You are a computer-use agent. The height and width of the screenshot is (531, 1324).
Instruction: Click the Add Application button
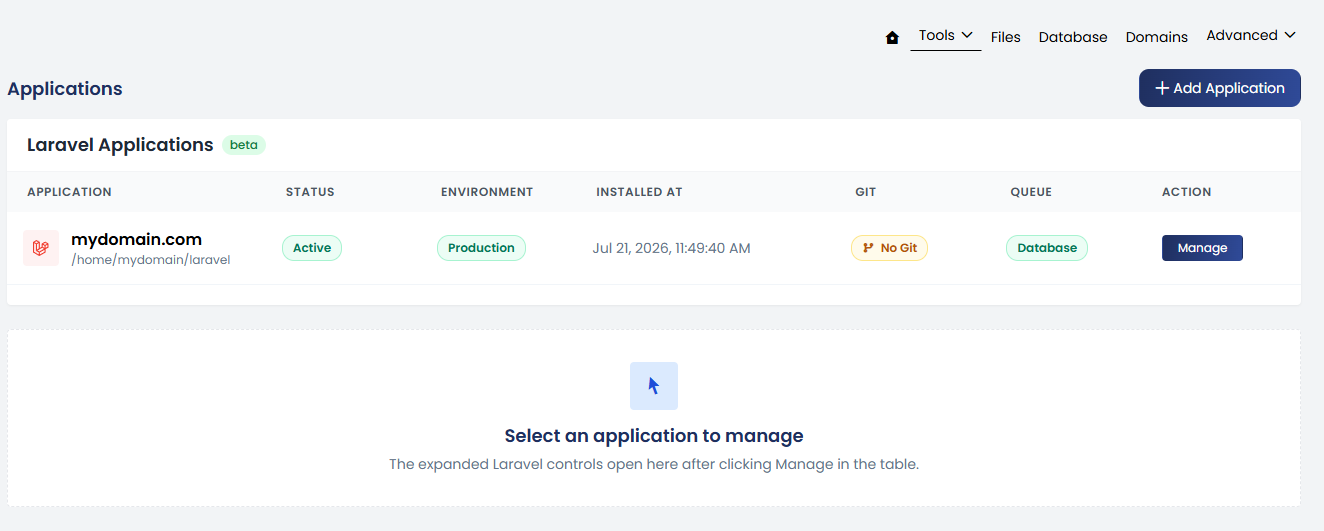(1220, 88)
